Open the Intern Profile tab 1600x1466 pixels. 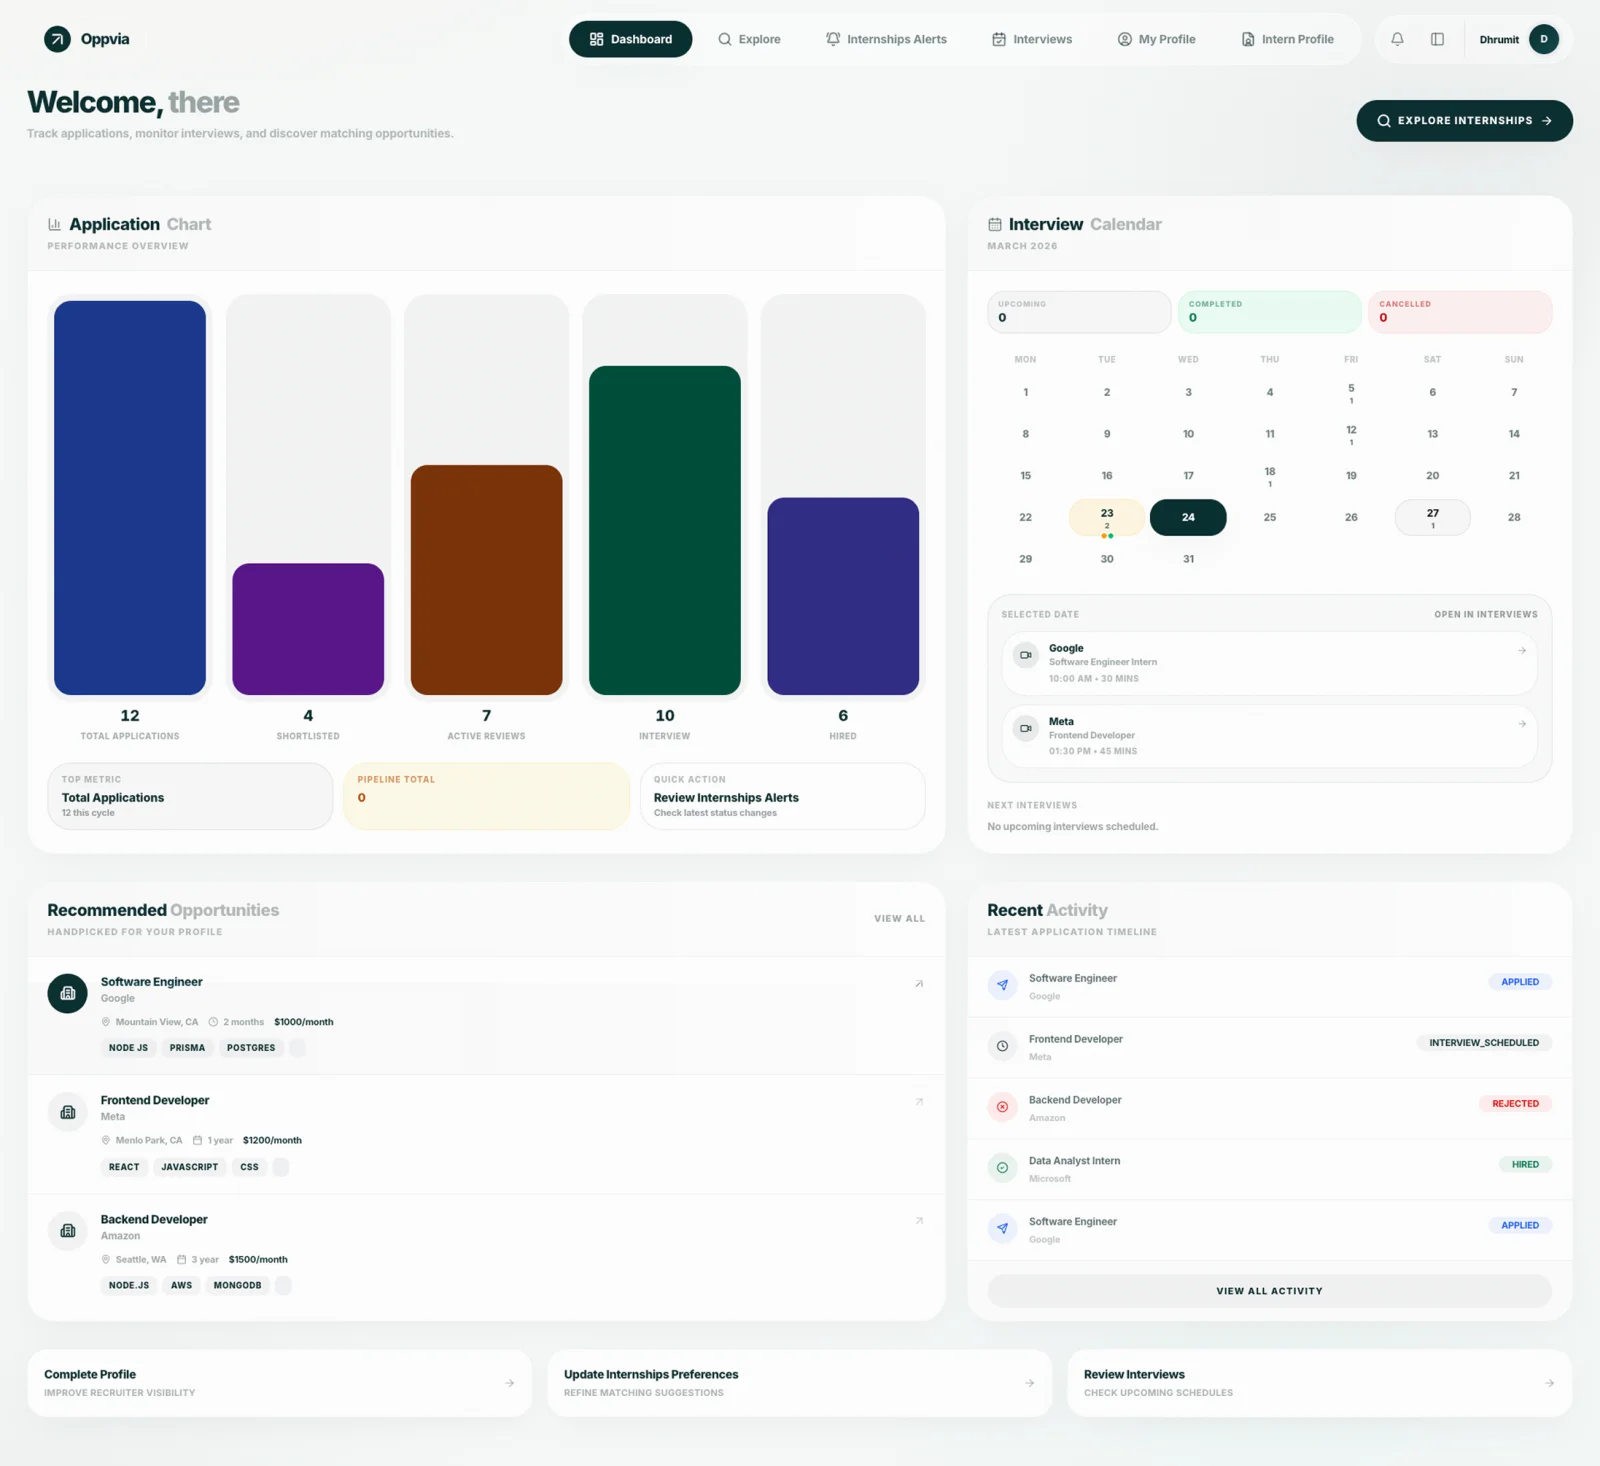[x=1288, y=39]
